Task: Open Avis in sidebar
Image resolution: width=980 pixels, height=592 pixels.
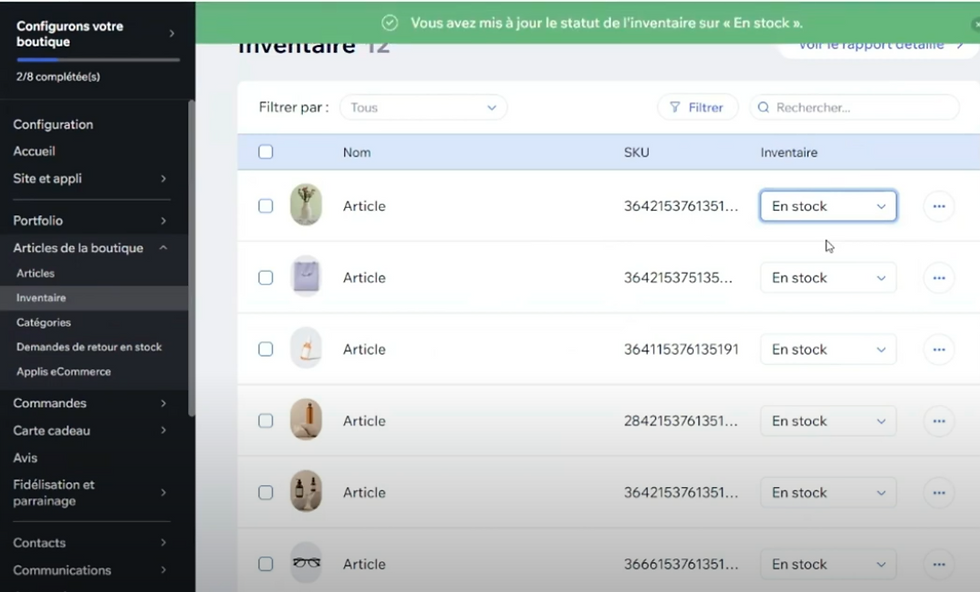Action: click(25, 458)
